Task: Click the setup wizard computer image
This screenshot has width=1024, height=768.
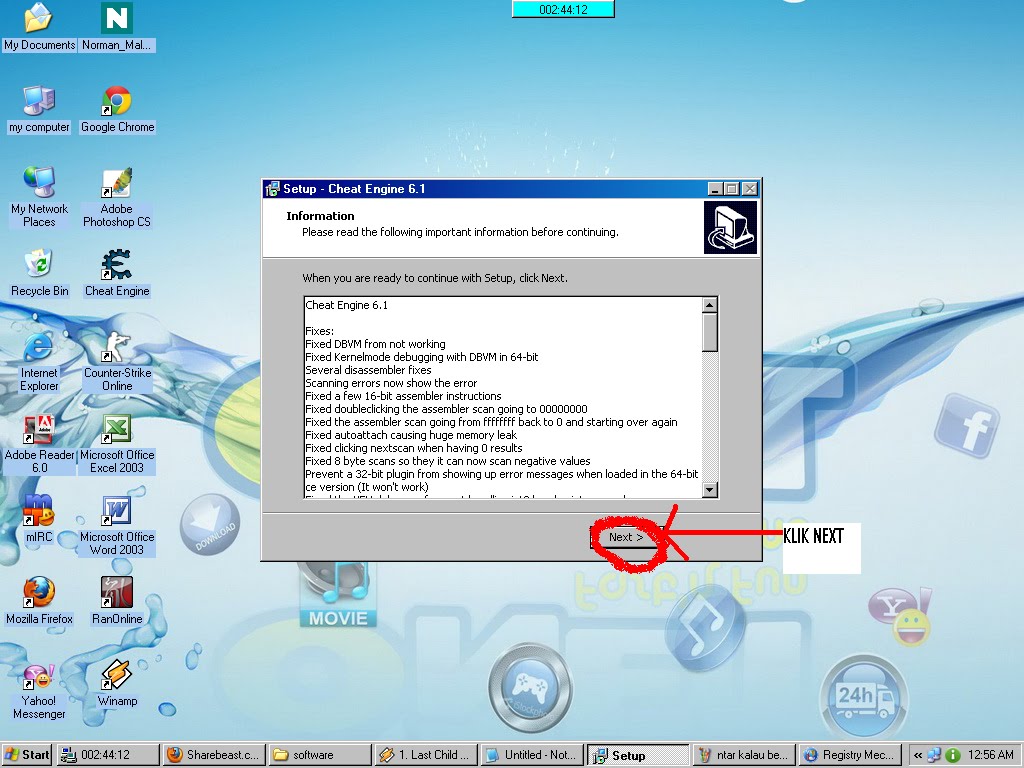Action: [x=730, y=227]
